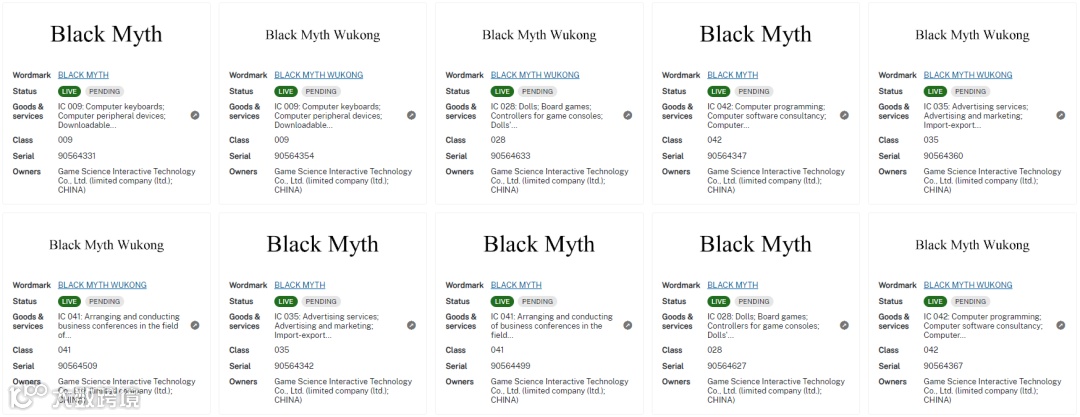
Task: Select serial number text 90564331
Action: click(77, 156)
